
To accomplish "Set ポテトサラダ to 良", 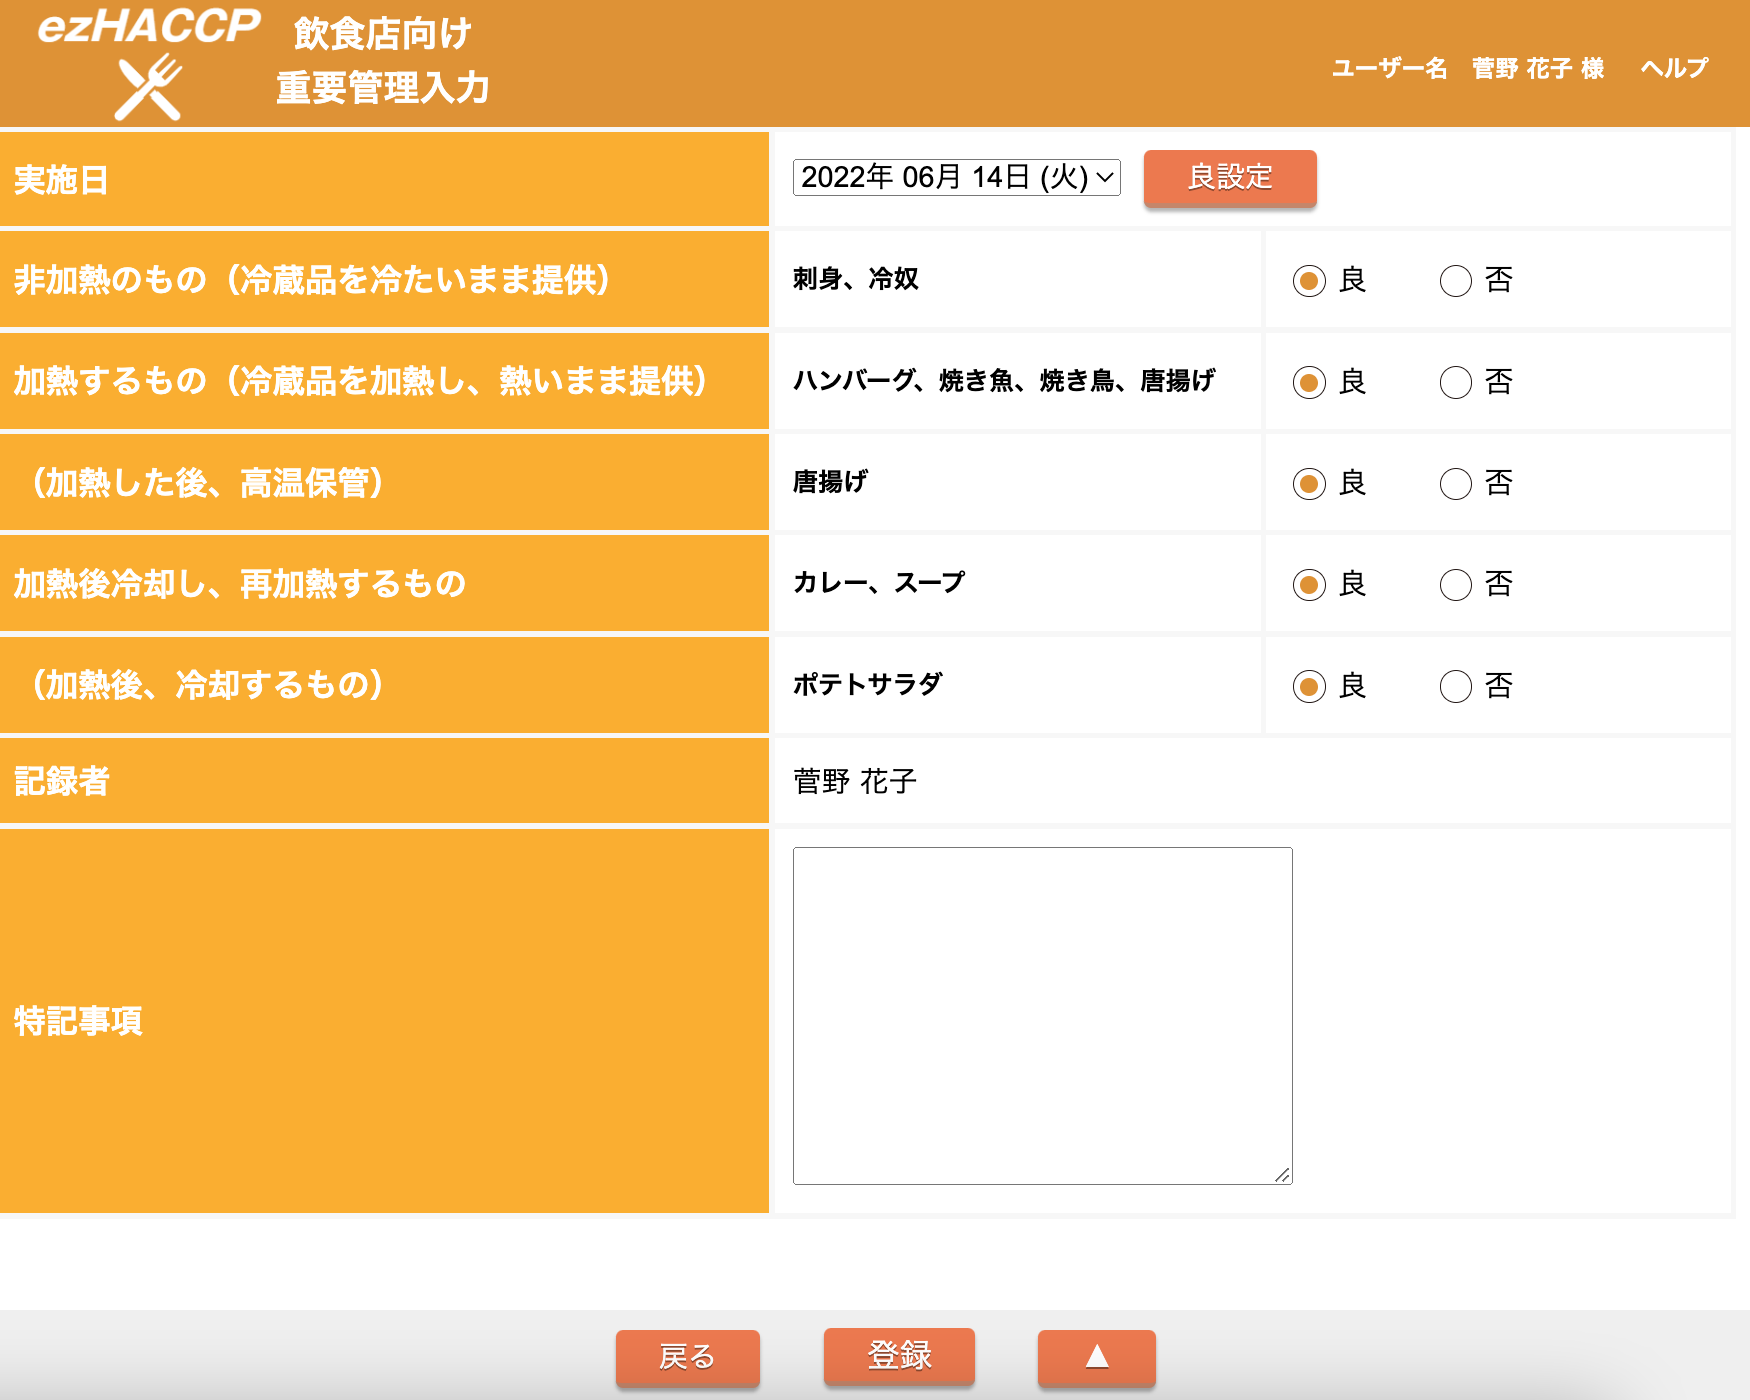I will tap(1309, 687).
